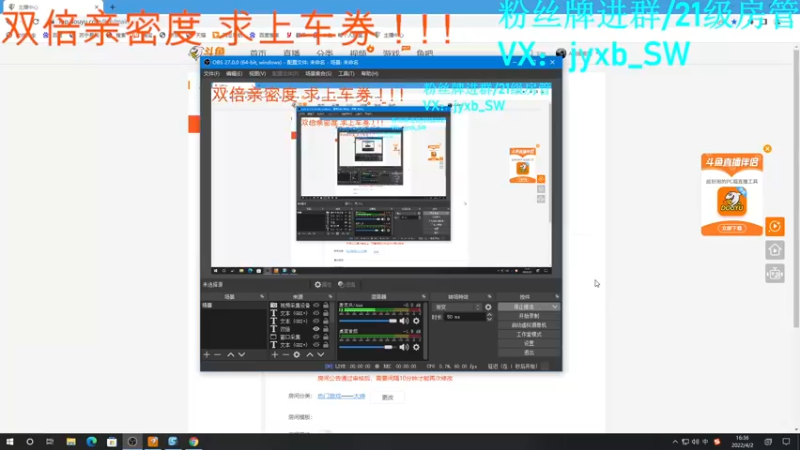Click 启动虚拟摄像机 button

[529, 326]
